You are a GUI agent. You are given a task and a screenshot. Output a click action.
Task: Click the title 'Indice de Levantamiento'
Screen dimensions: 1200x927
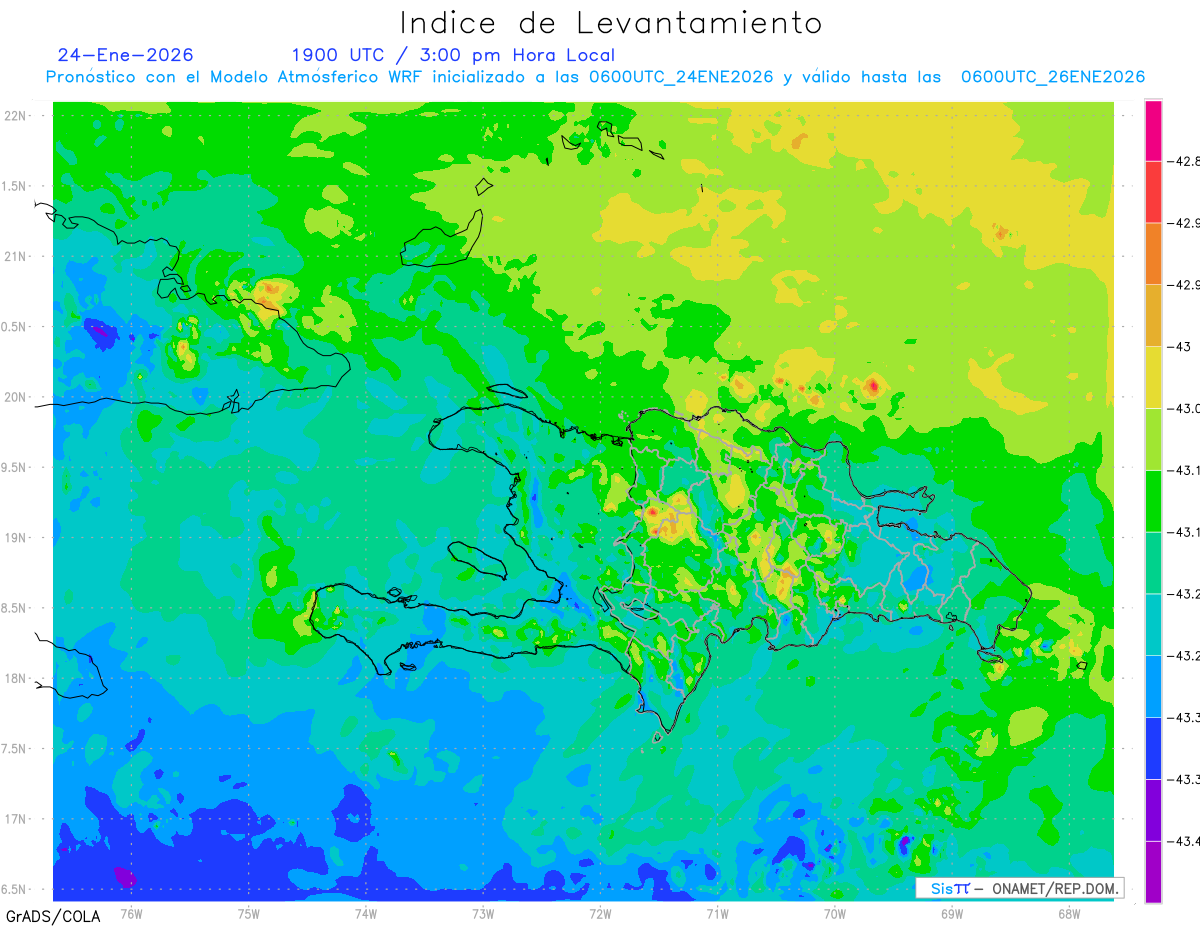pyautogui.click(x=610, y=23)
